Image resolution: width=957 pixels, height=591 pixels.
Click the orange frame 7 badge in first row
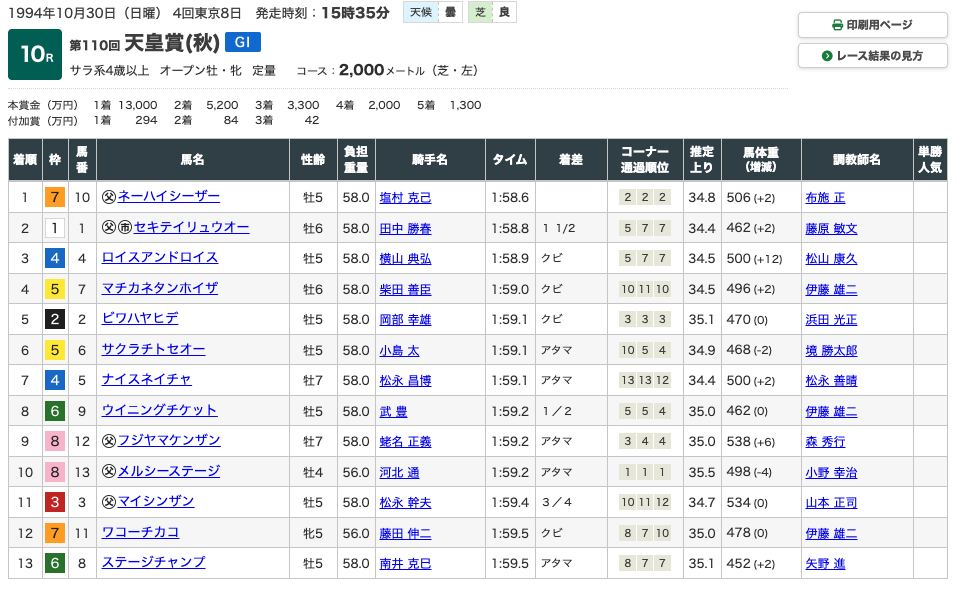(x=55, y=197)
